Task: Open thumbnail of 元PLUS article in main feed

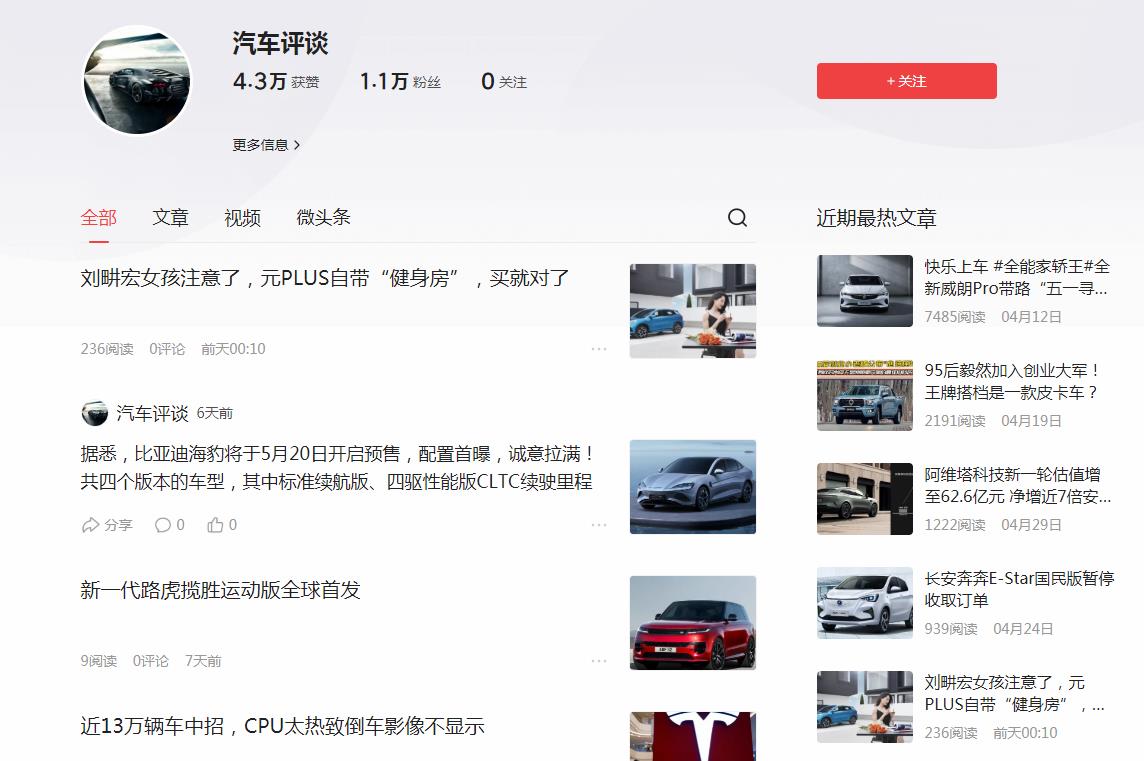Action: (692, 311)
